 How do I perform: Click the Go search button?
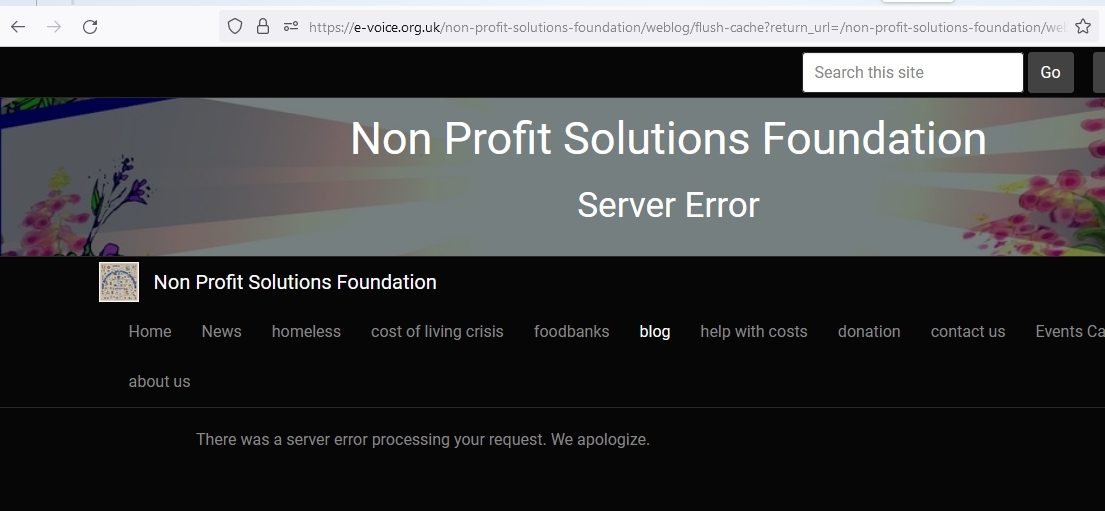coord(1050,73)
